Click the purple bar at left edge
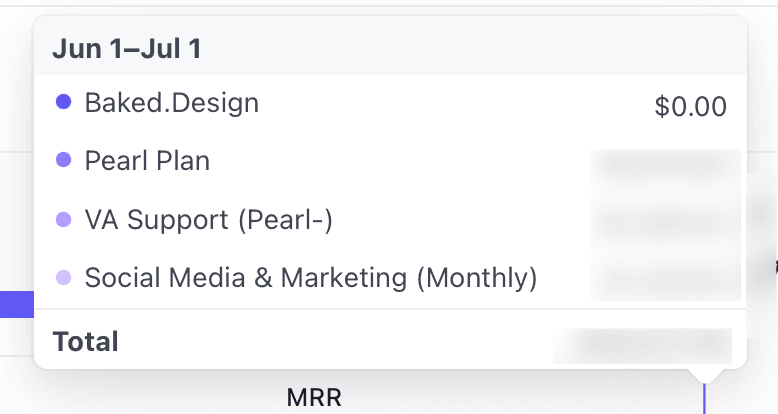 pyautogui.click(x=16, y=304)
